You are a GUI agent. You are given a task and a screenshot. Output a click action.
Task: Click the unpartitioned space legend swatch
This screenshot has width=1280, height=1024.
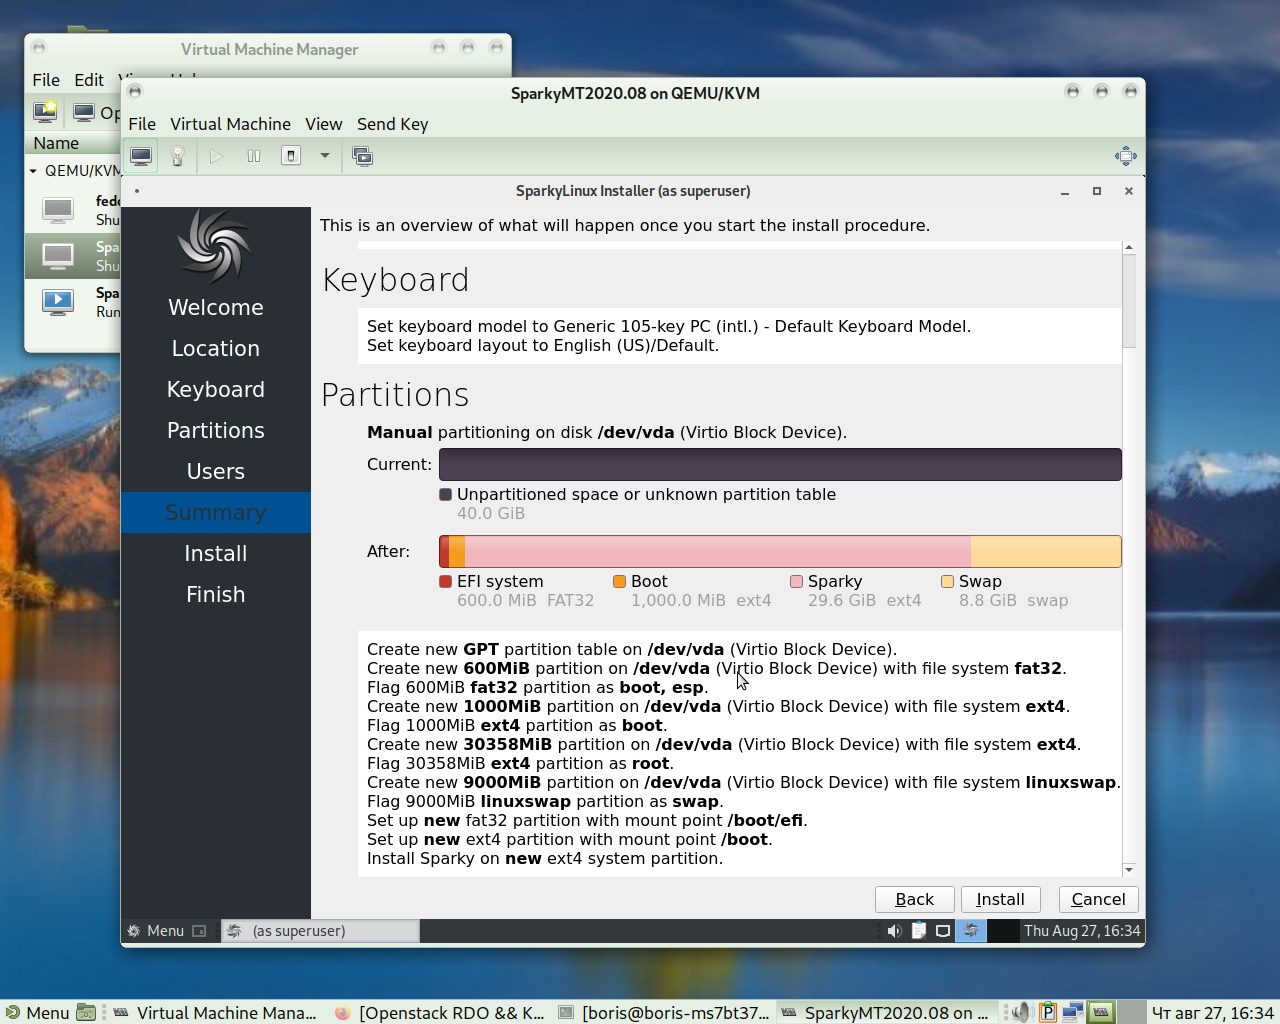pyautogui.click(x=446, y=494)
